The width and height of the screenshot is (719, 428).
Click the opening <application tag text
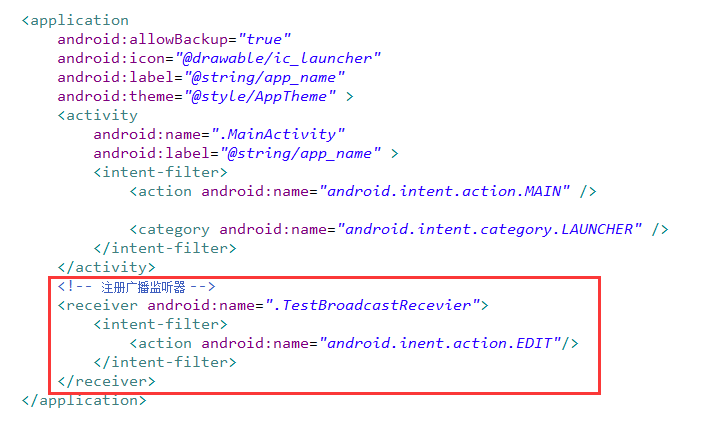tap(75, 21)
